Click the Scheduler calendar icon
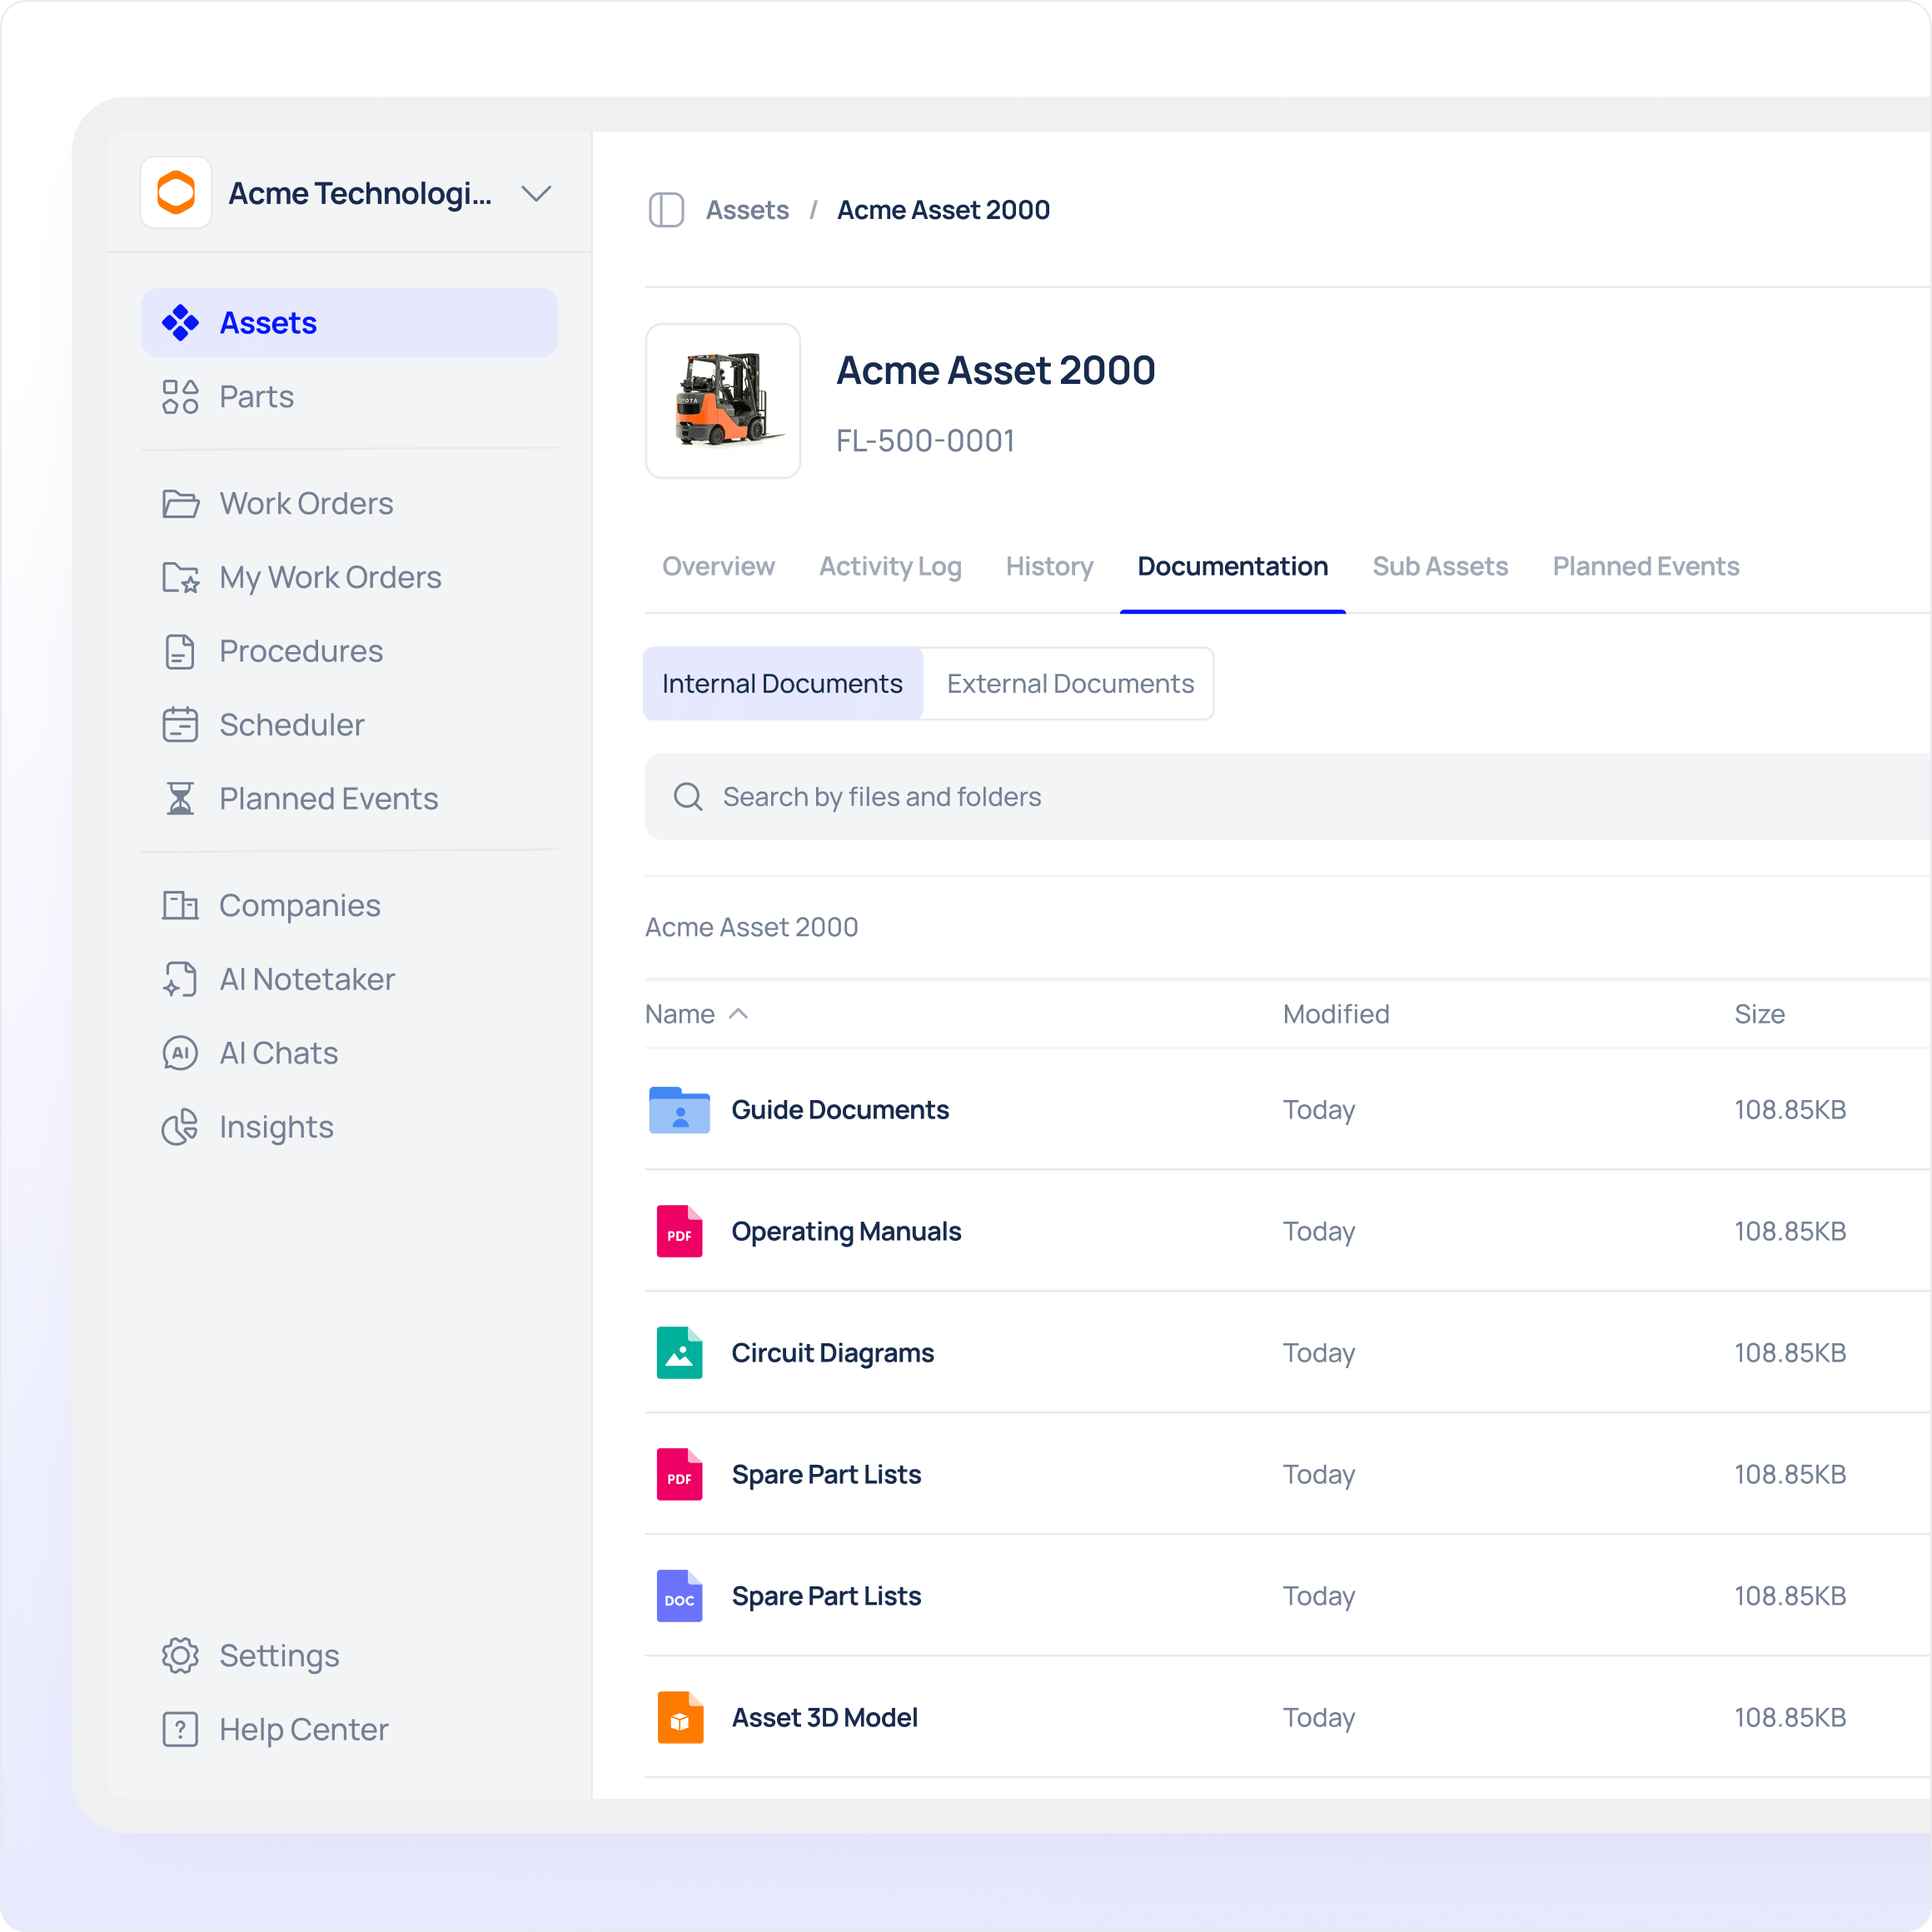Image resolution: width=1932 pixels, height=1932 pixels. pos(180,725)
